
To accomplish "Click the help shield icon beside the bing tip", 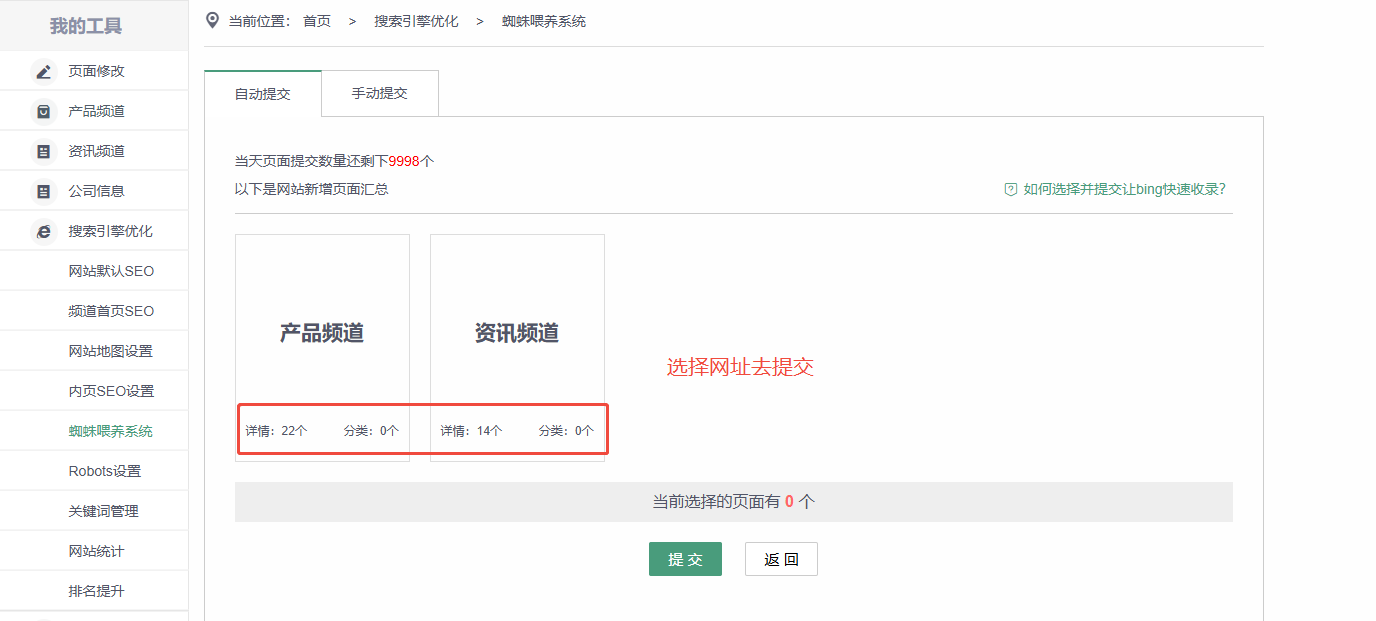I will 1011,189.
